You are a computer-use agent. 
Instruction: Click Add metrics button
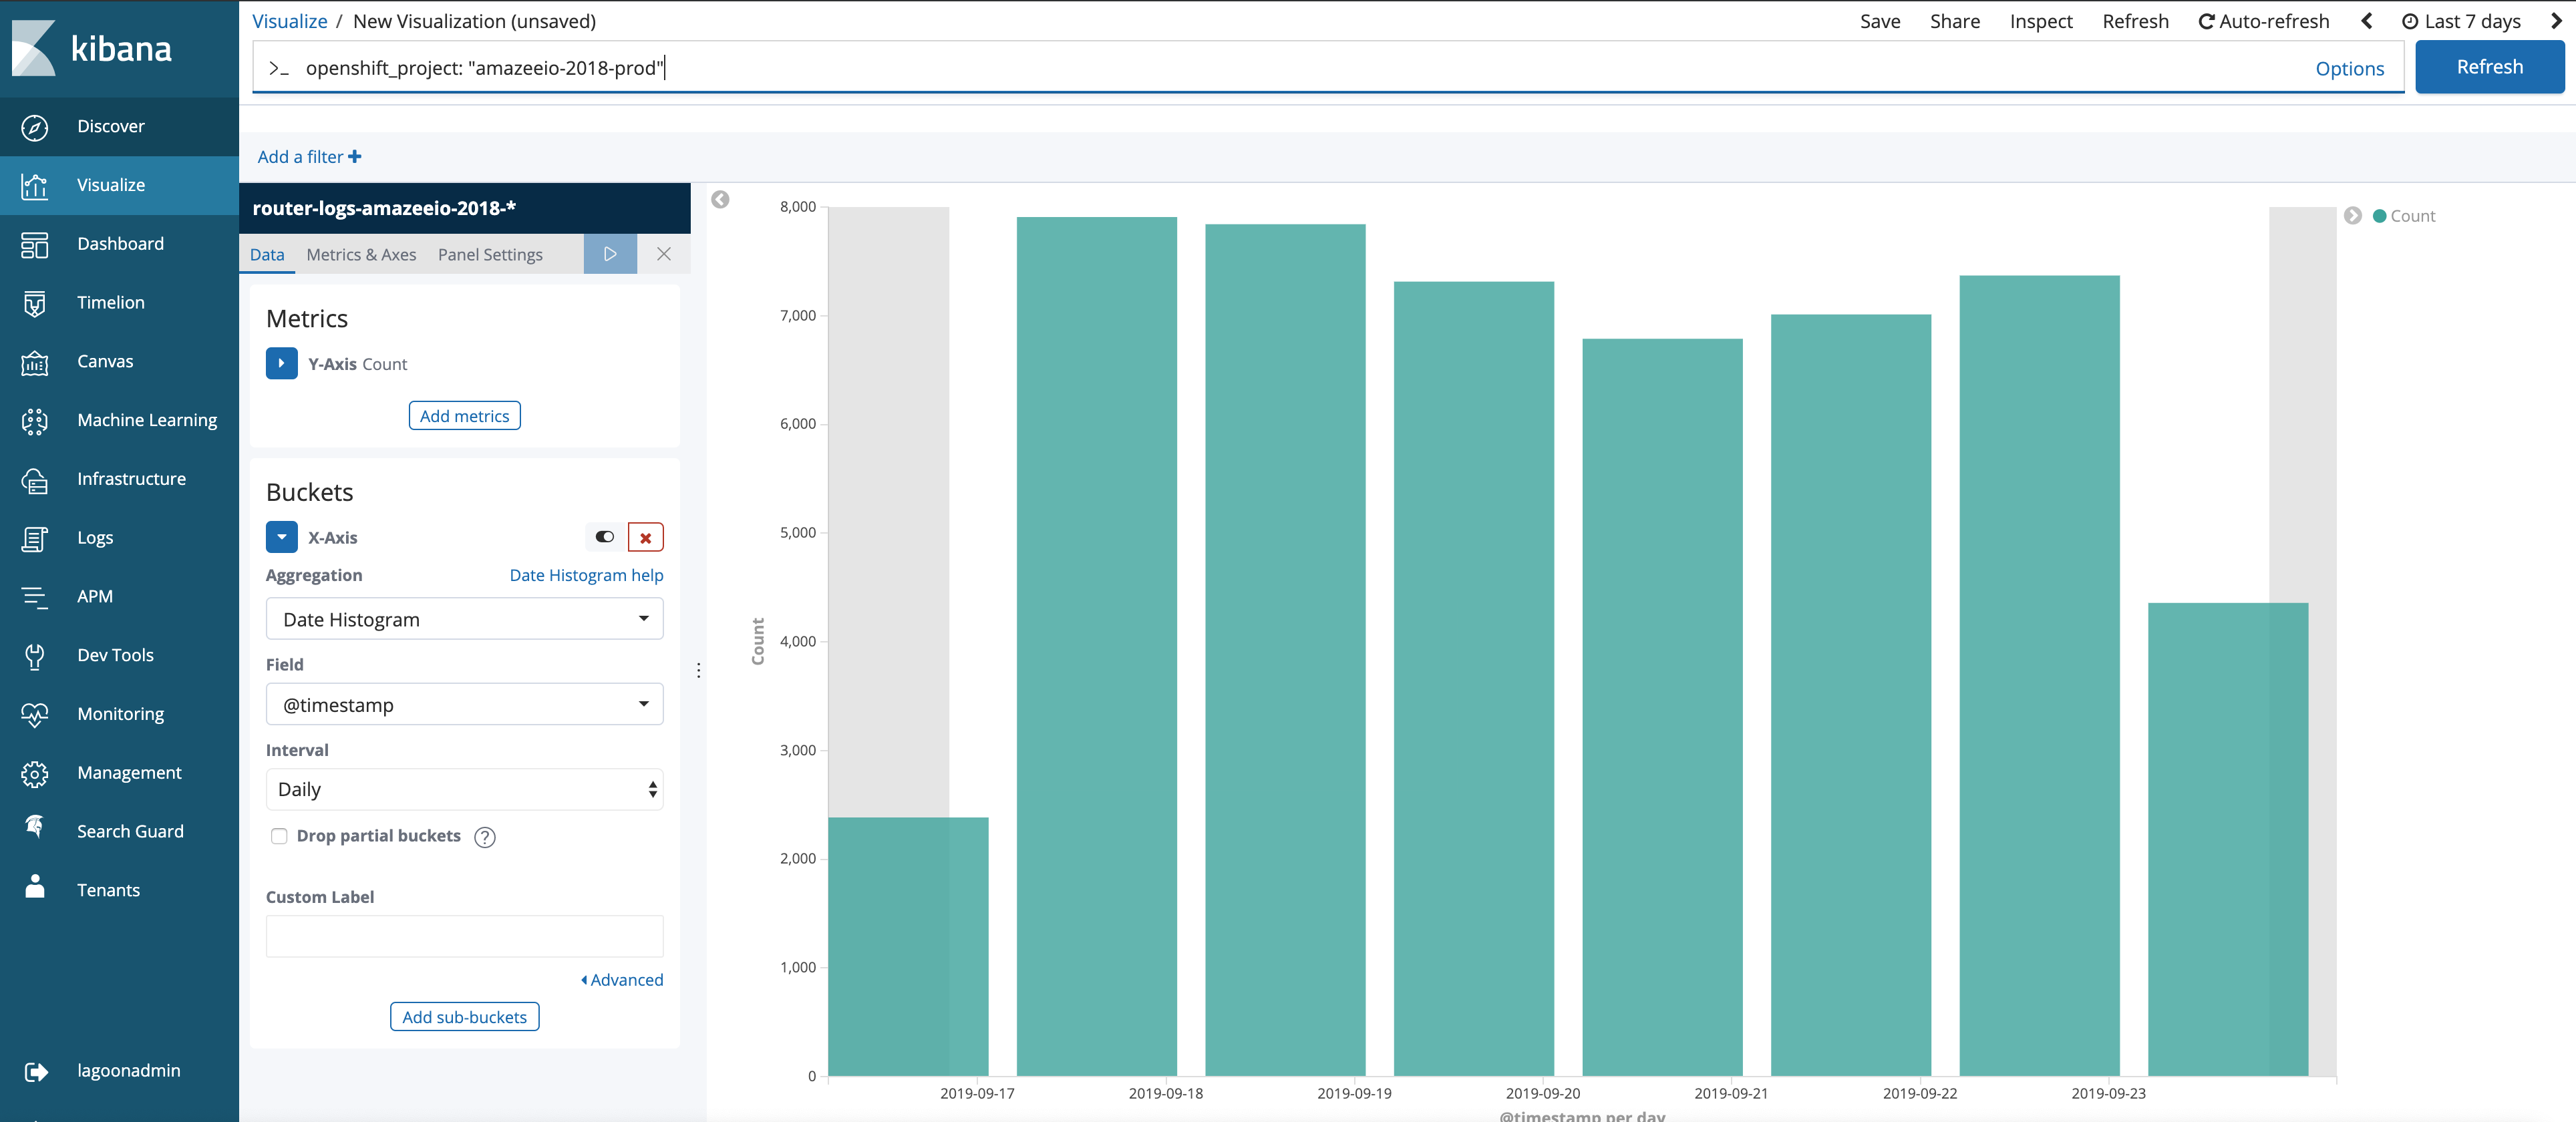click(x=465, y=415)
